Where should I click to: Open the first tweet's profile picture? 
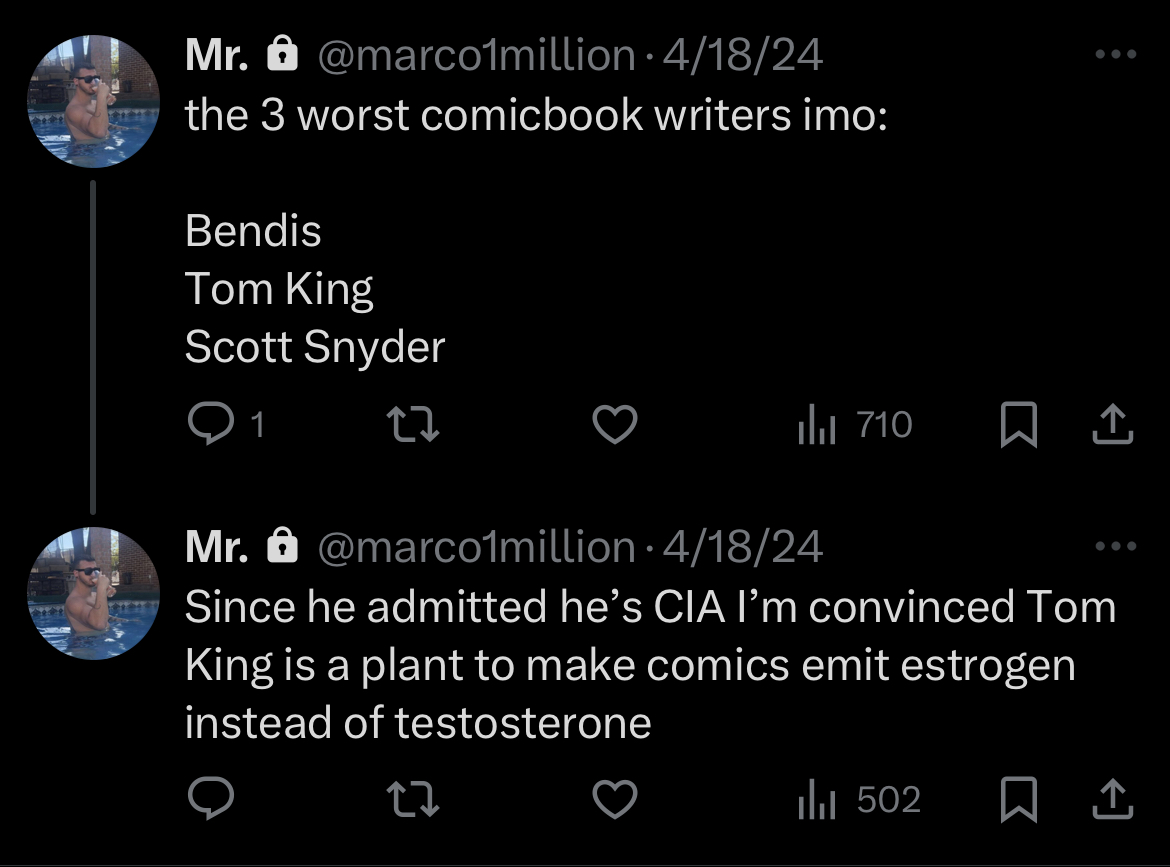(93, 101)
